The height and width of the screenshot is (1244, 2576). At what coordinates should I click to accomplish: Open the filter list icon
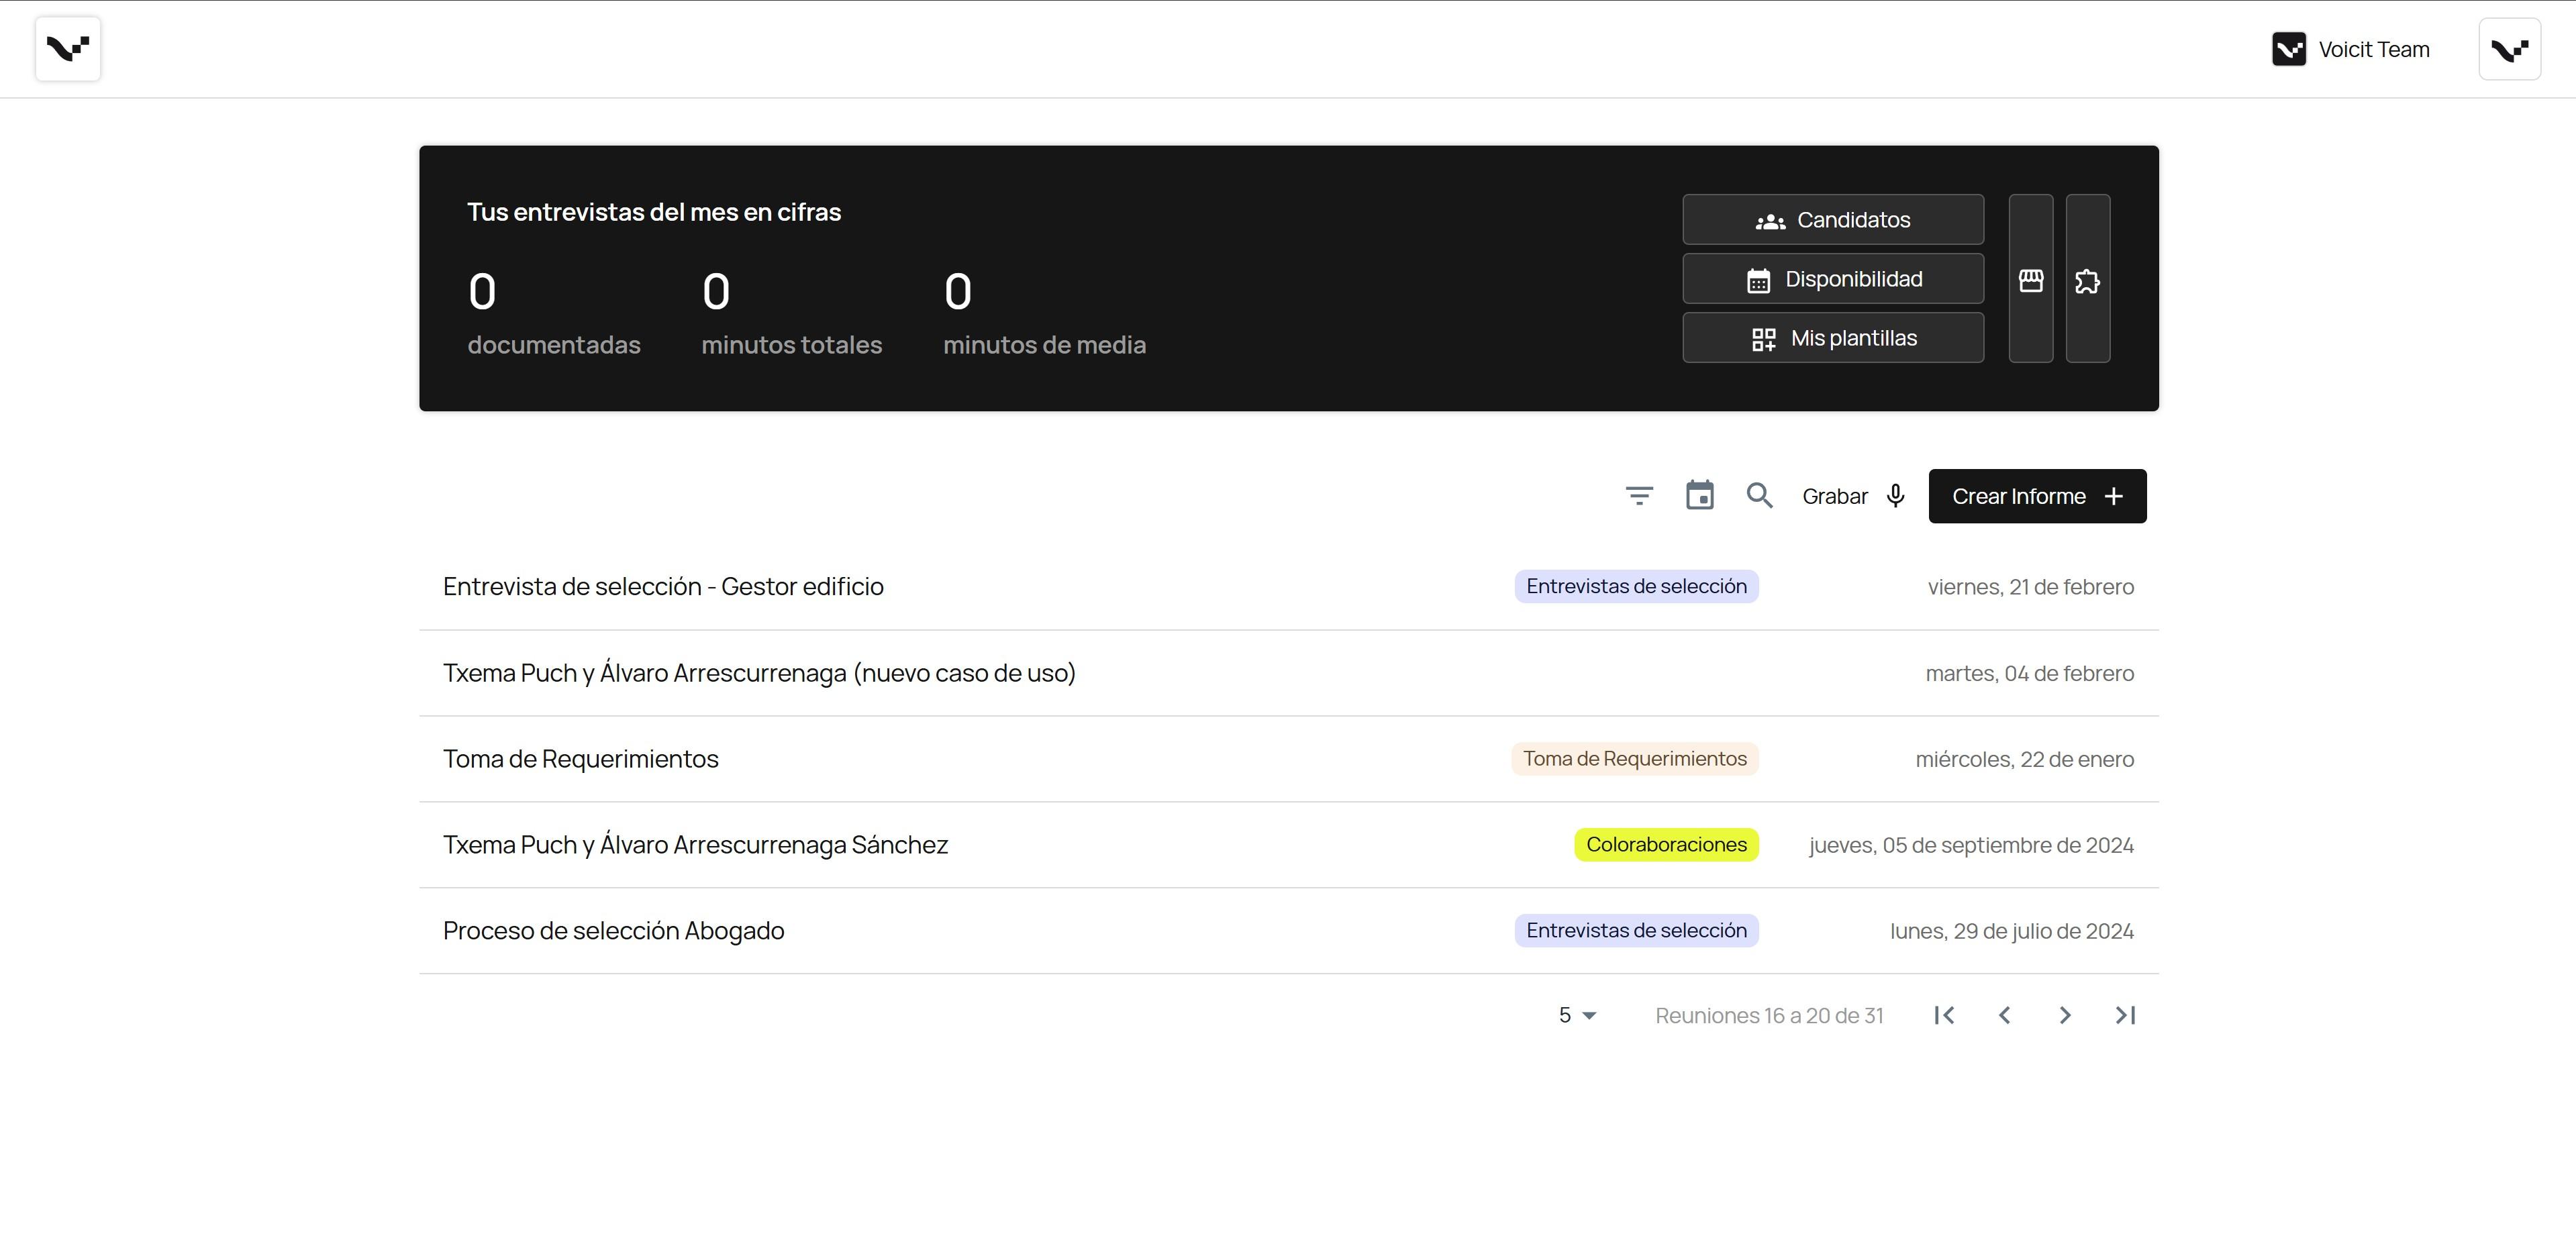[x=1639, y=496]
